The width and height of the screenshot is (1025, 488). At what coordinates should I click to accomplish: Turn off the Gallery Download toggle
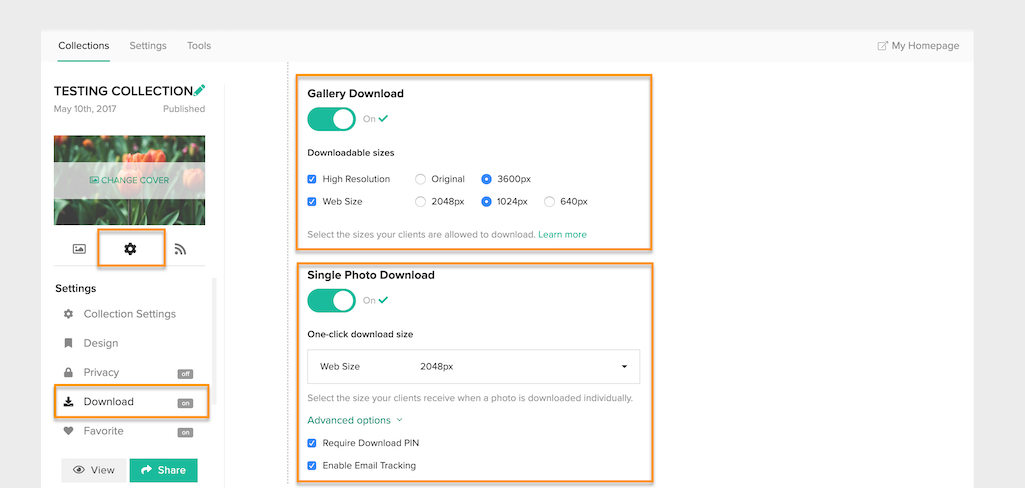tap(331, 119)
